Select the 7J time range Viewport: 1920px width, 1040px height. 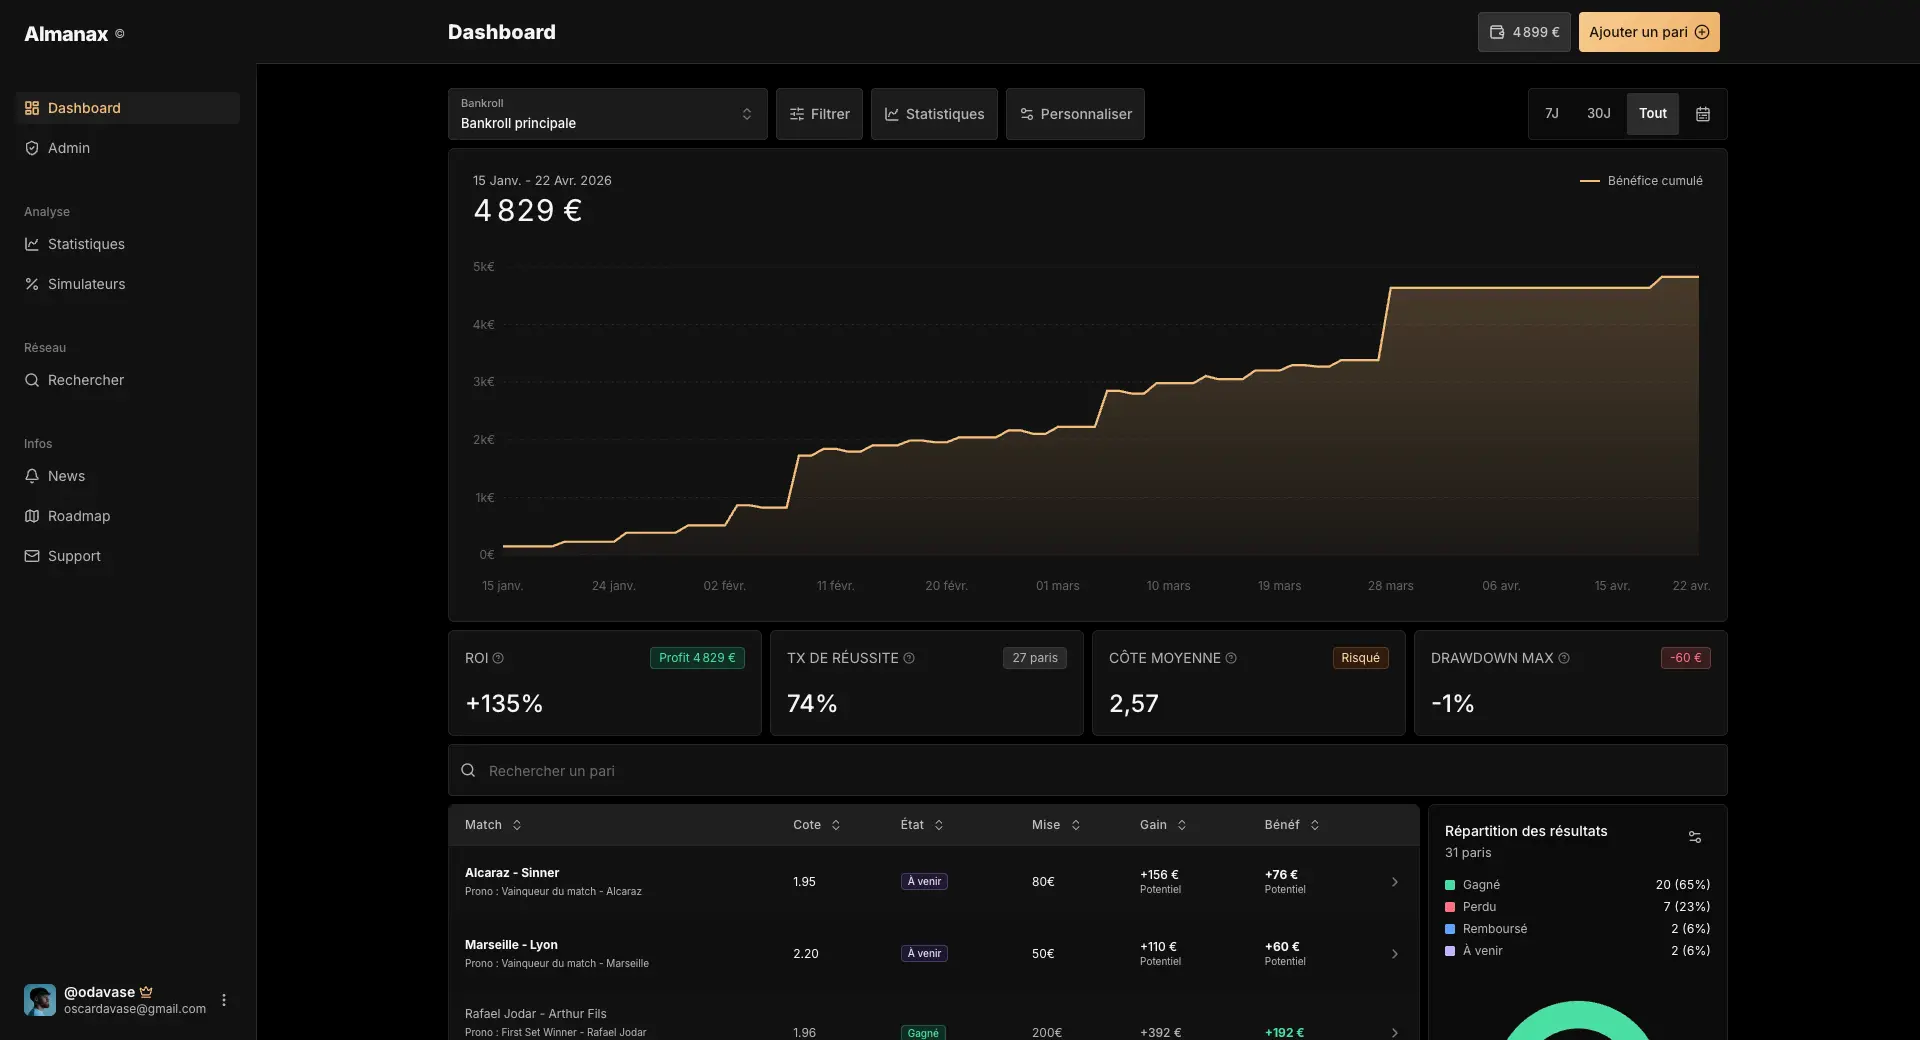click(1552, 114)
